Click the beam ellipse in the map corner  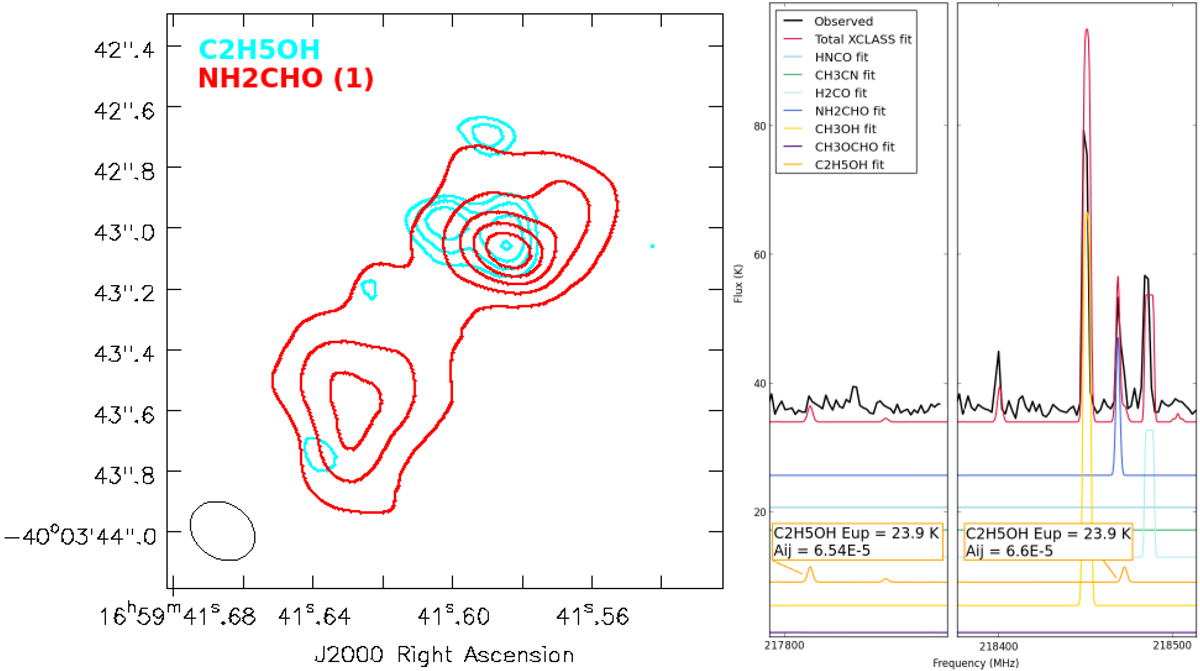point(222,529)
